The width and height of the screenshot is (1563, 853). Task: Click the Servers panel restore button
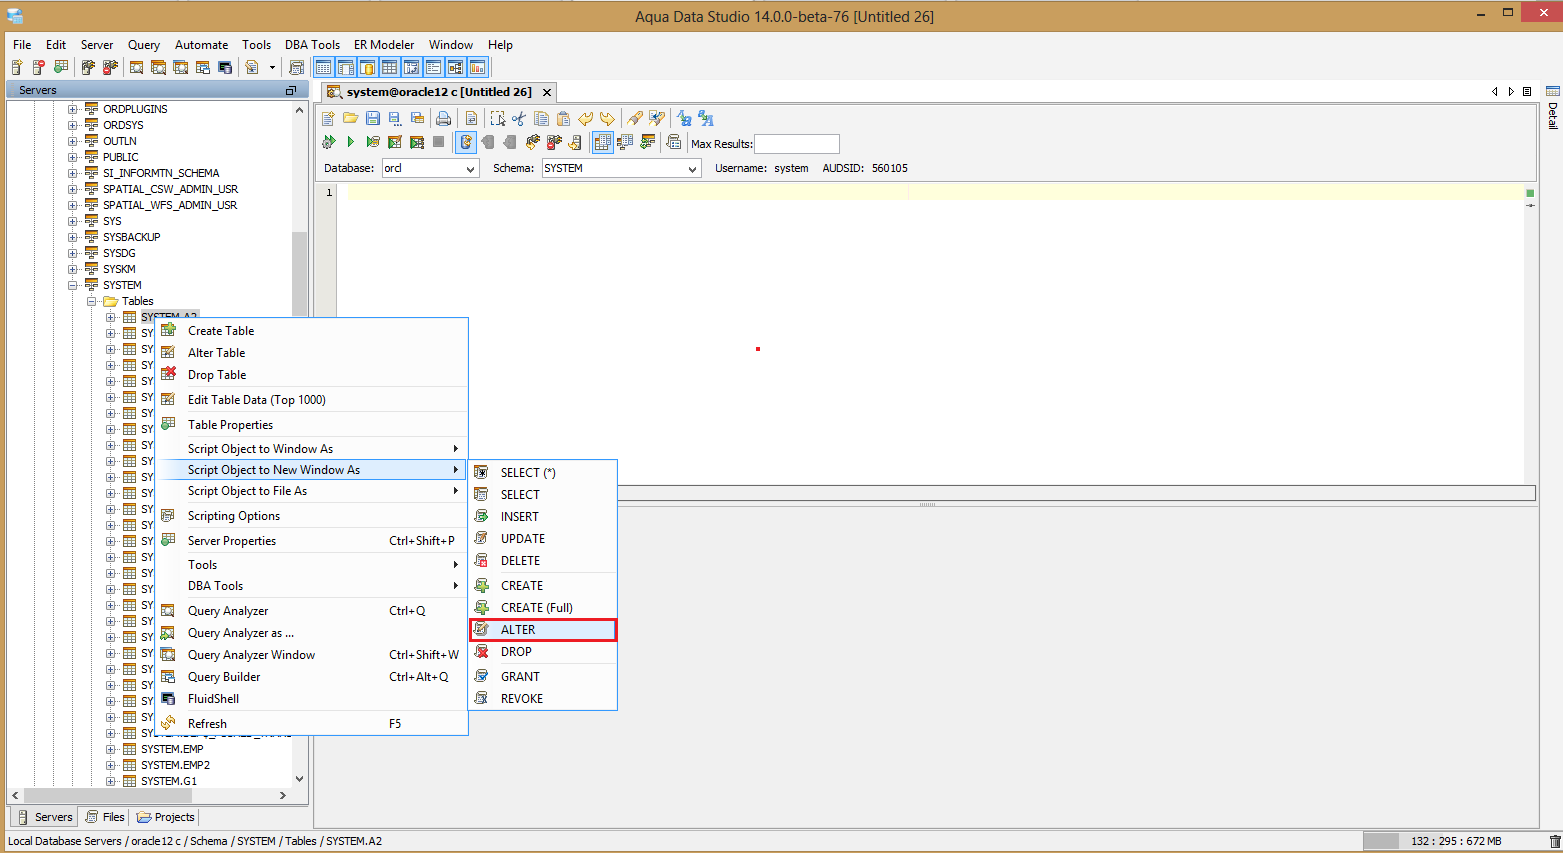pos(291,90)
